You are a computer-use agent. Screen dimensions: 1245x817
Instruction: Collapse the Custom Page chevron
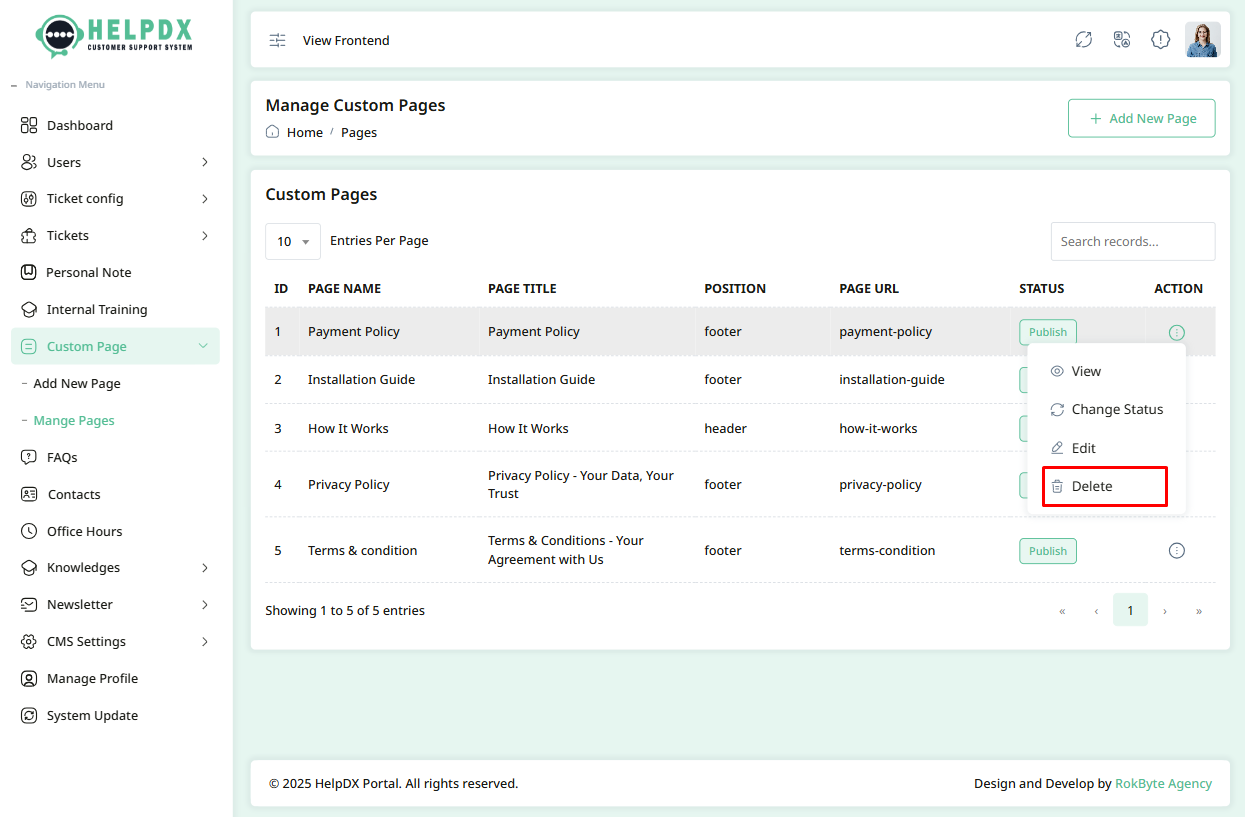coord(203,346)
